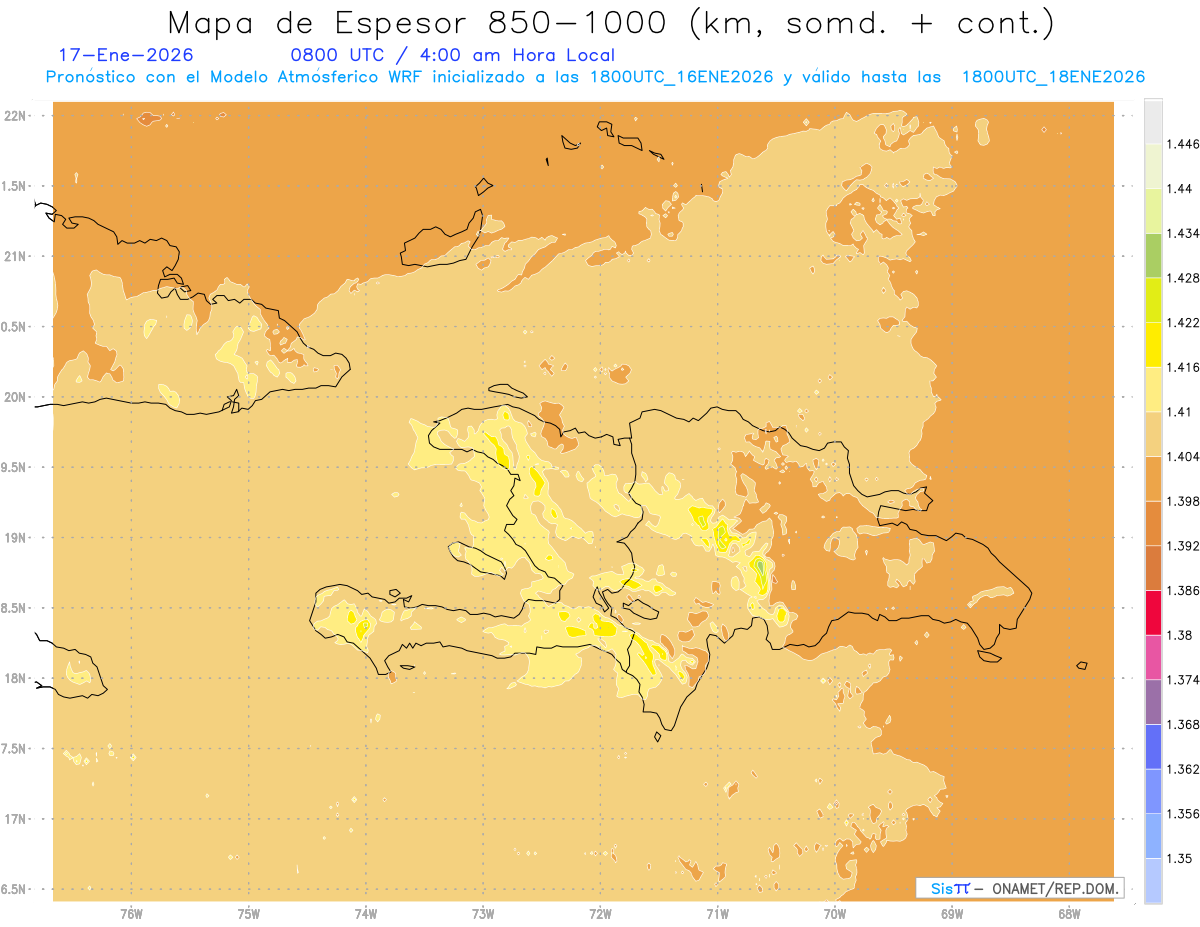Click the legend value "1.38"

pyautogui.click(x=1180, y=636)
